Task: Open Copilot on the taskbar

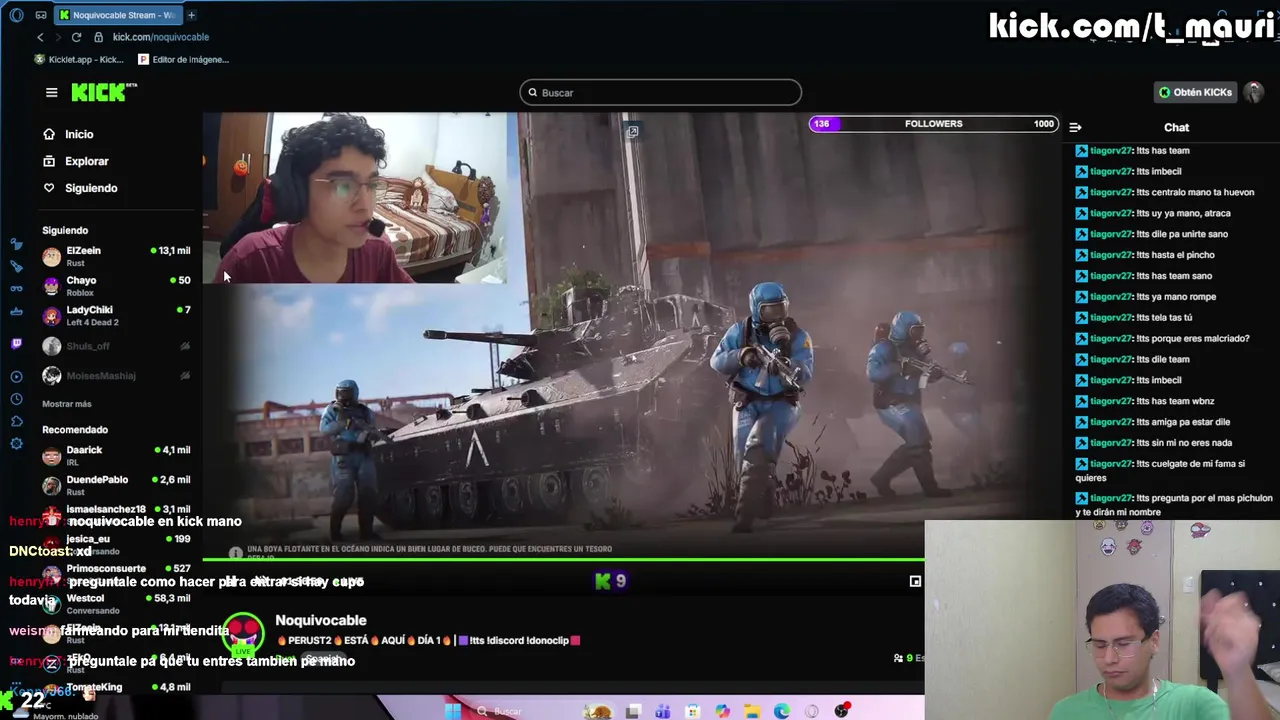Action: pos(722,711)
